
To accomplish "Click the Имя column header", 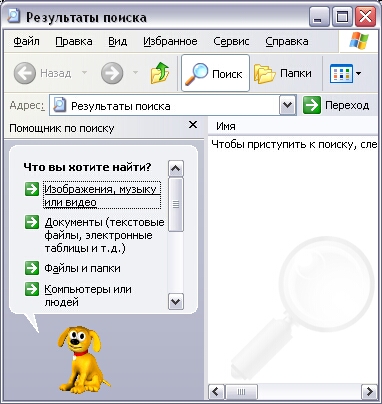I will coord(226,126).
